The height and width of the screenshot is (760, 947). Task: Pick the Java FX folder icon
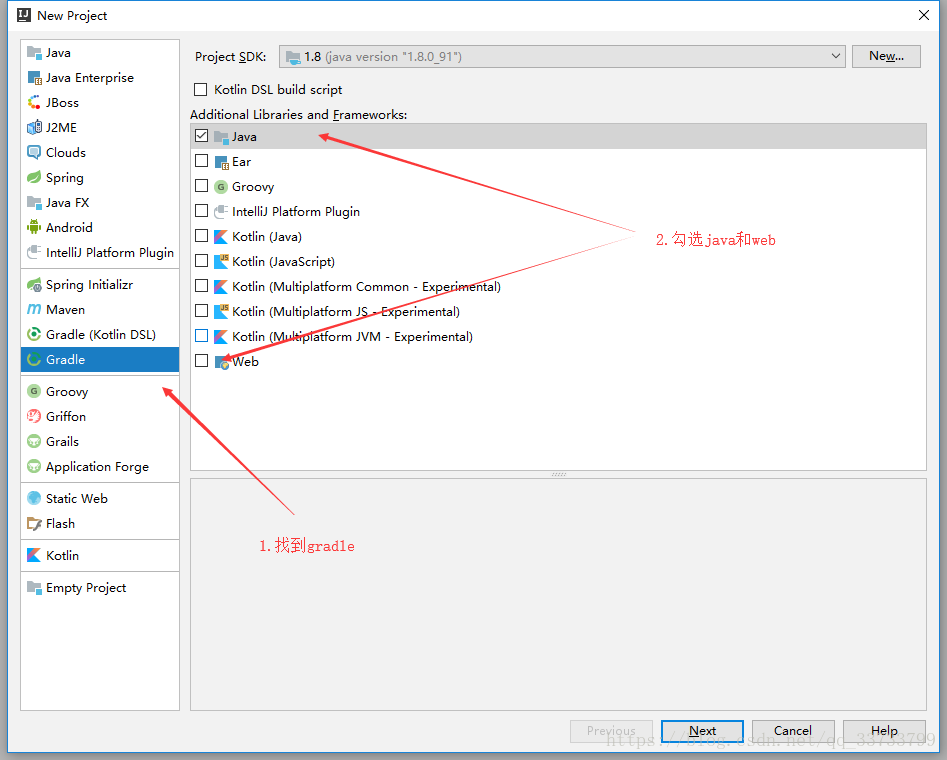pyautogui.click(x=34, y=202)
